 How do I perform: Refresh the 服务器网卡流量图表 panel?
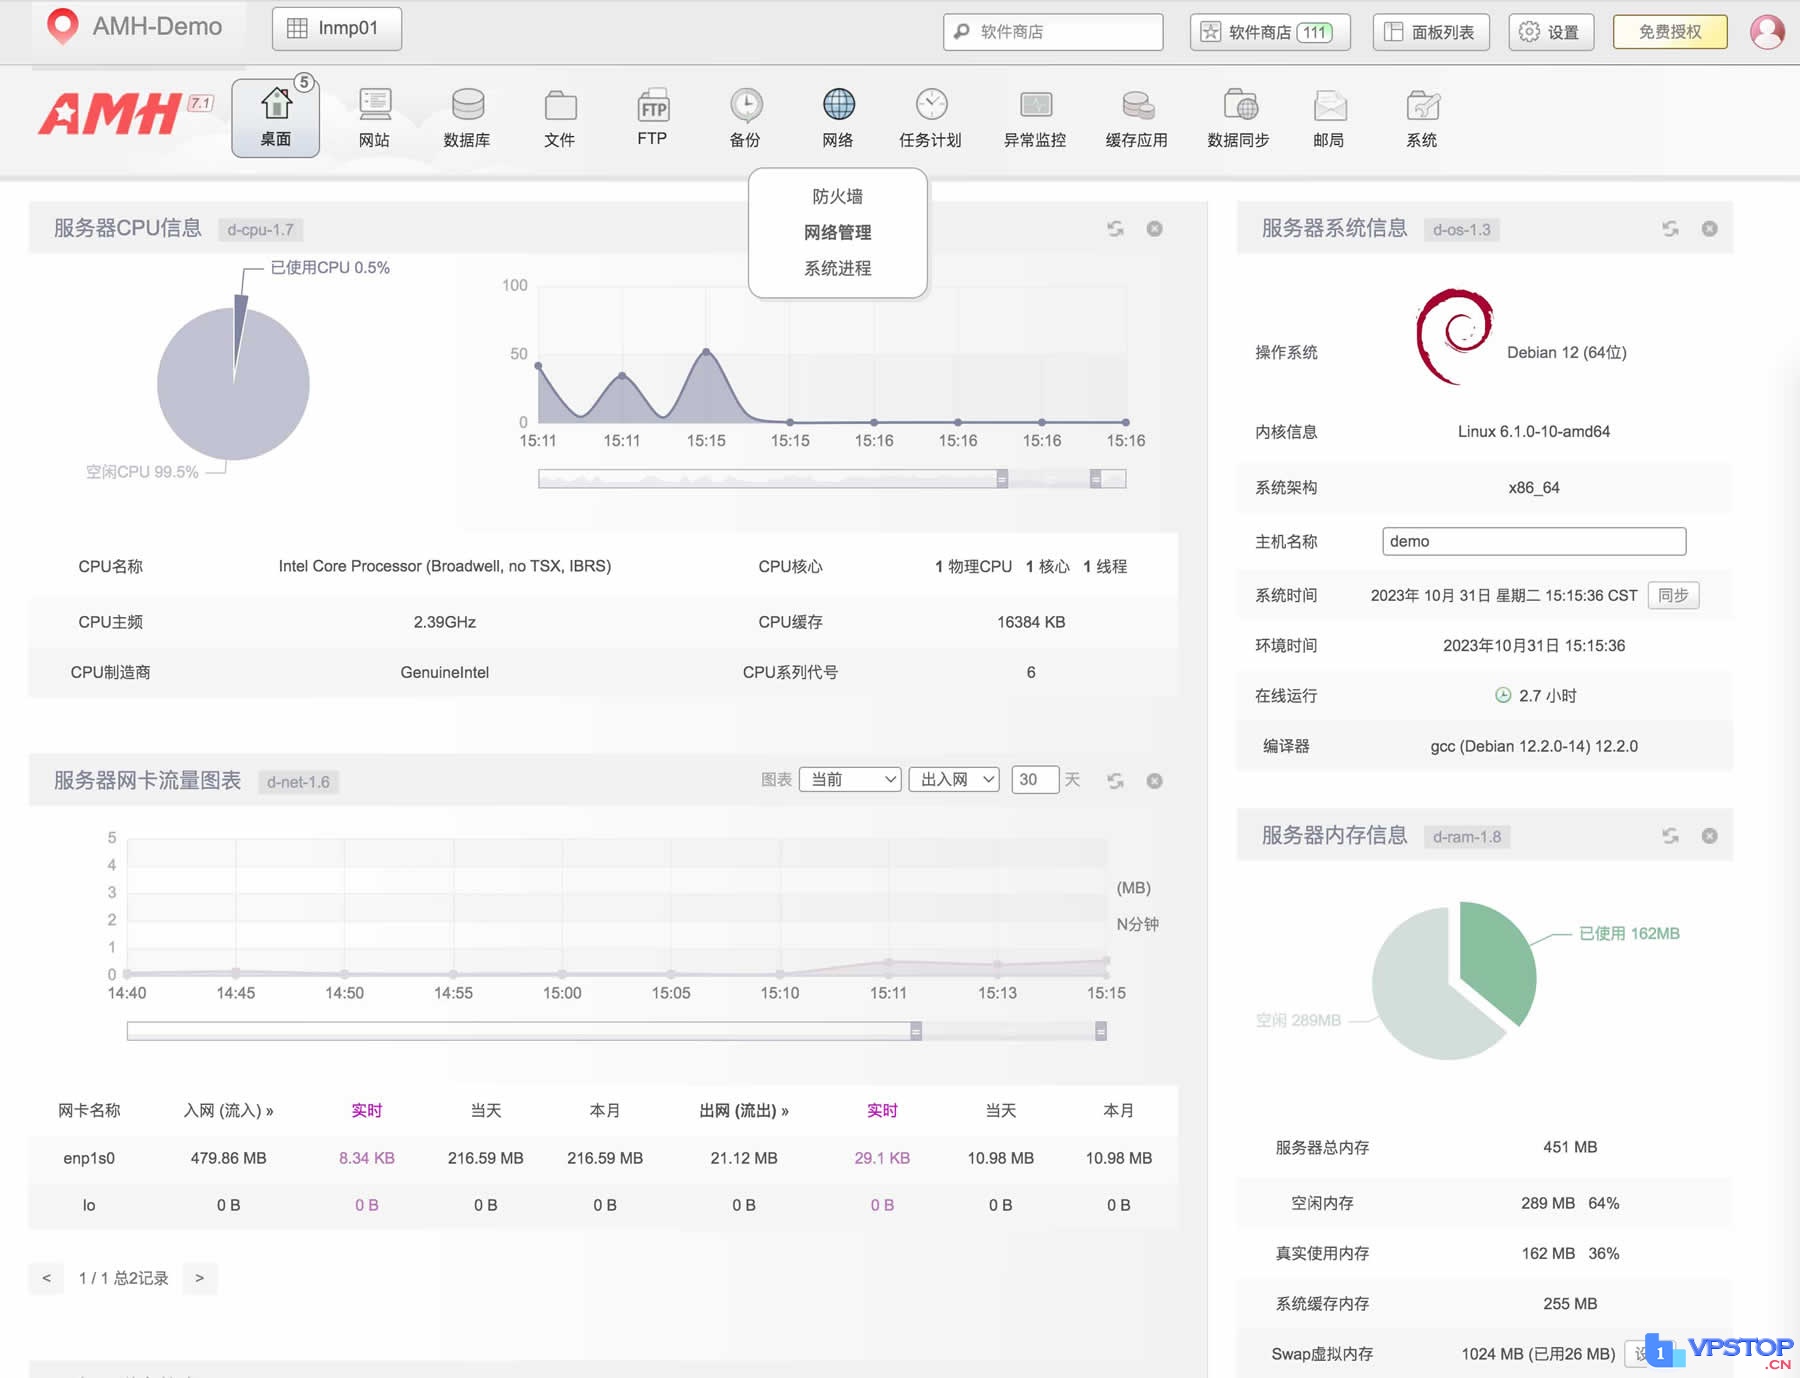coord(1115,781)
